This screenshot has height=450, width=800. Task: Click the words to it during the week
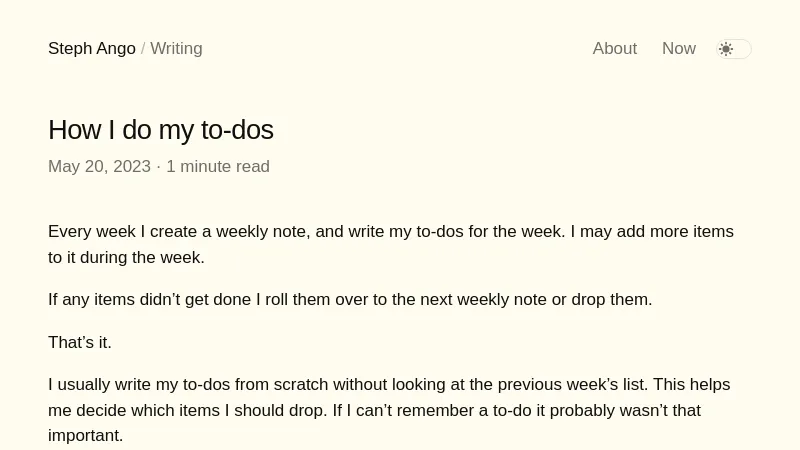(126, 258)
